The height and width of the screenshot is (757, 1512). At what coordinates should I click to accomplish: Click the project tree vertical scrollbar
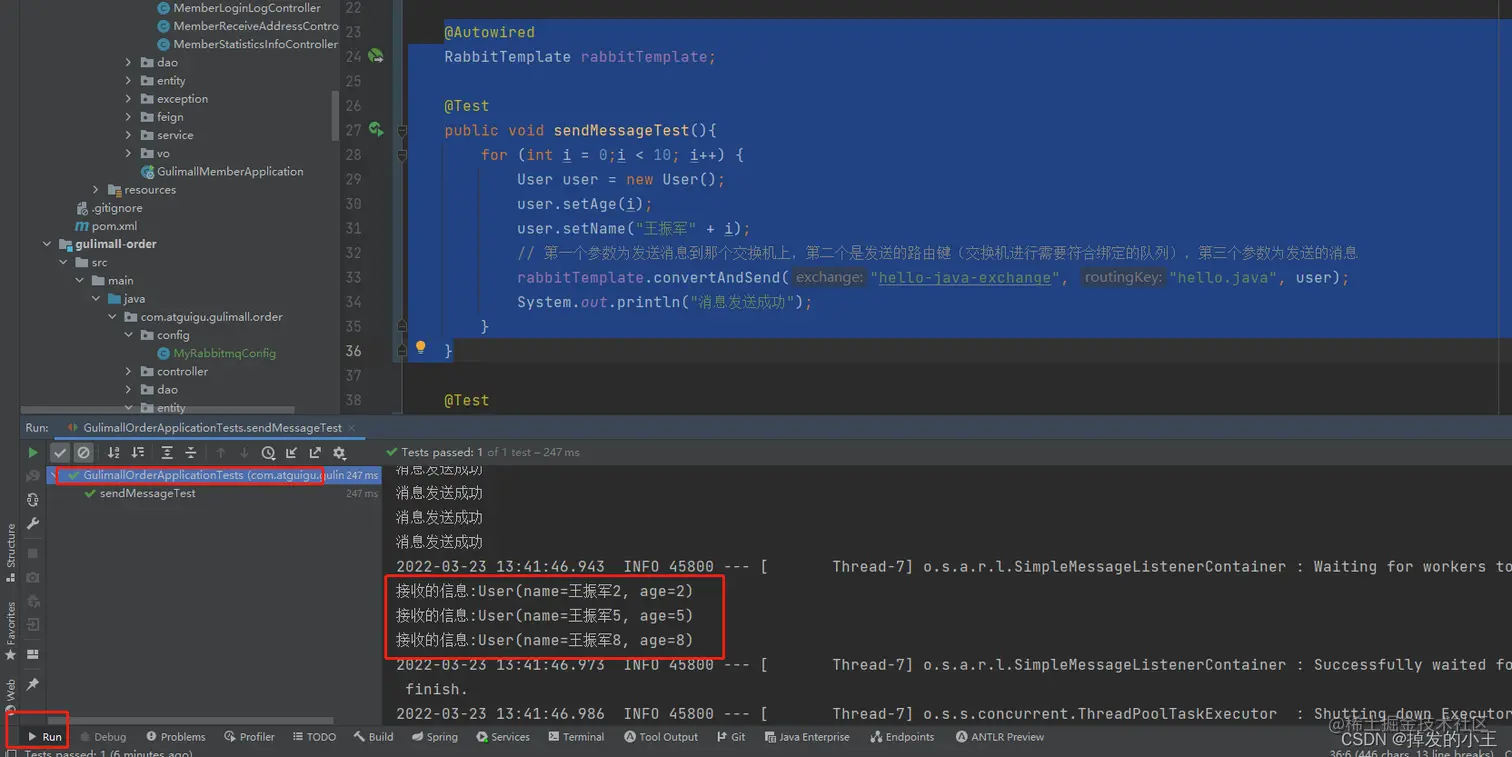coord(335,115)
